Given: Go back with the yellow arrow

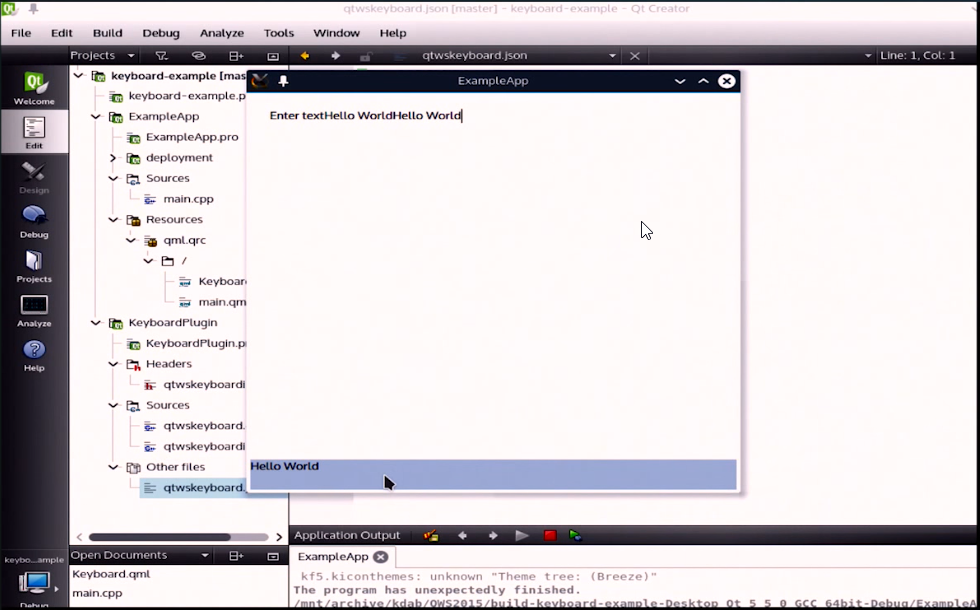Looking at the screenshot, I should tap(304, 56).
